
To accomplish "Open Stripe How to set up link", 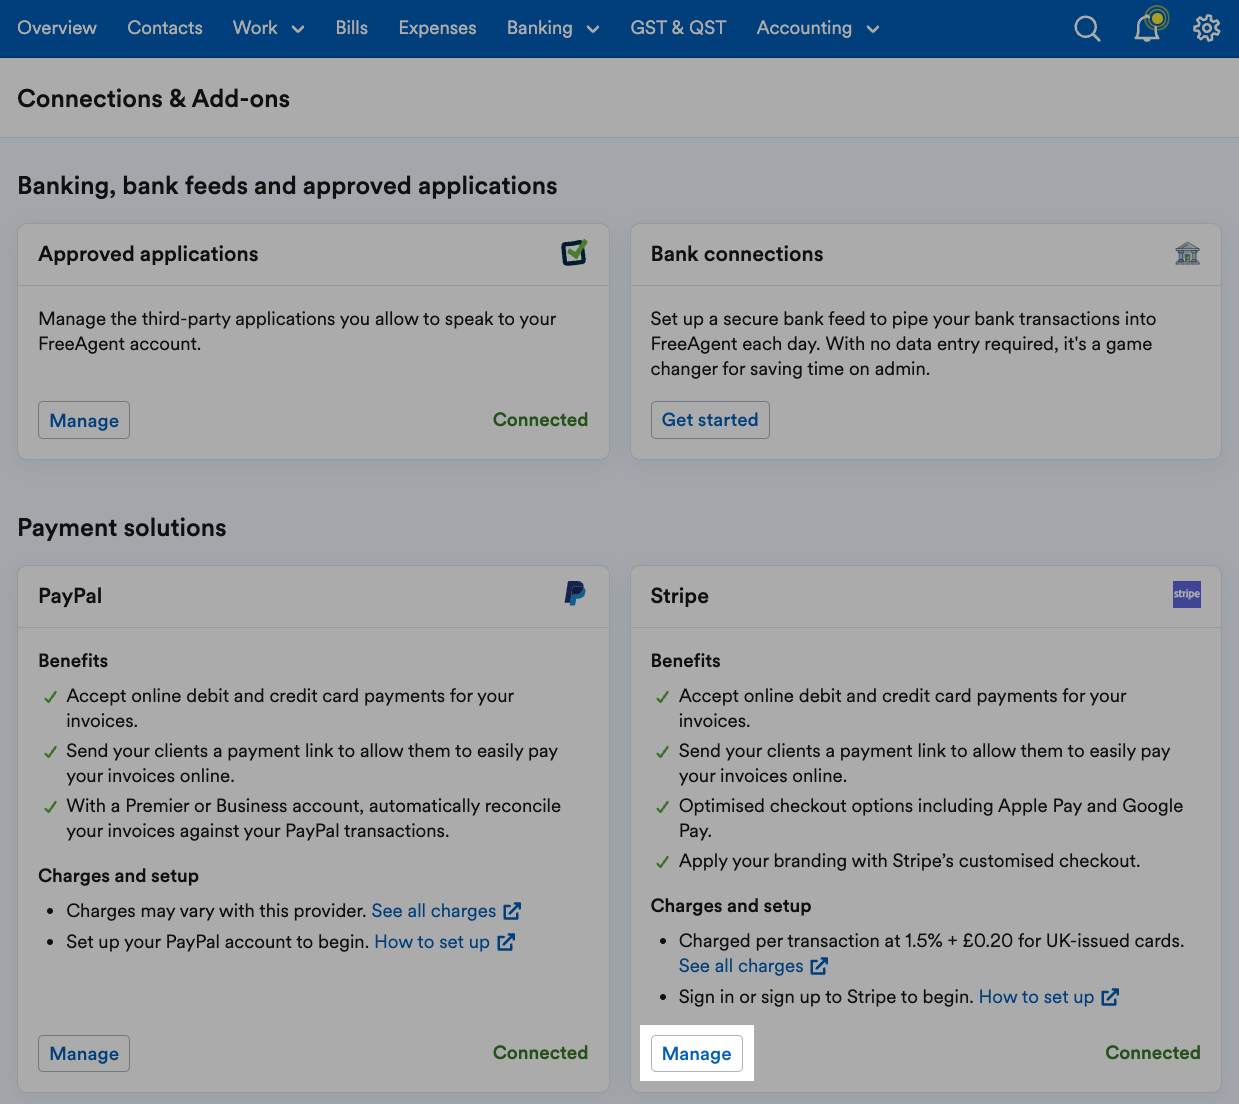I will 1036,997.
